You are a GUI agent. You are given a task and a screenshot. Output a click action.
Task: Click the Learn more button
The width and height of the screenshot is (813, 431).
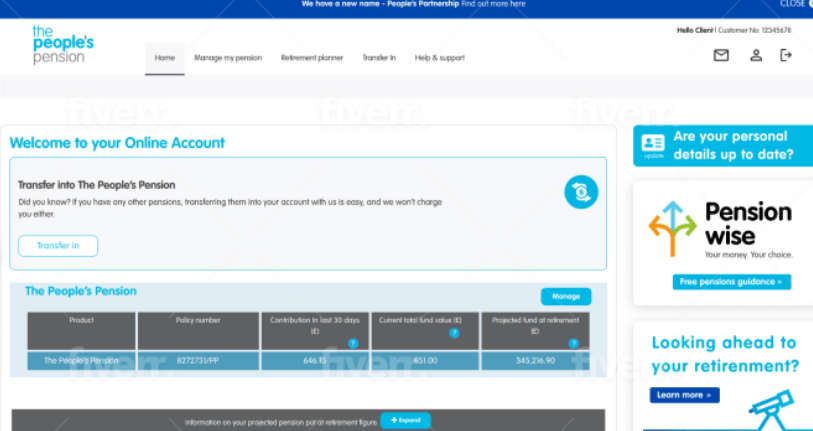pyautogui.click(x=684, y=395)
